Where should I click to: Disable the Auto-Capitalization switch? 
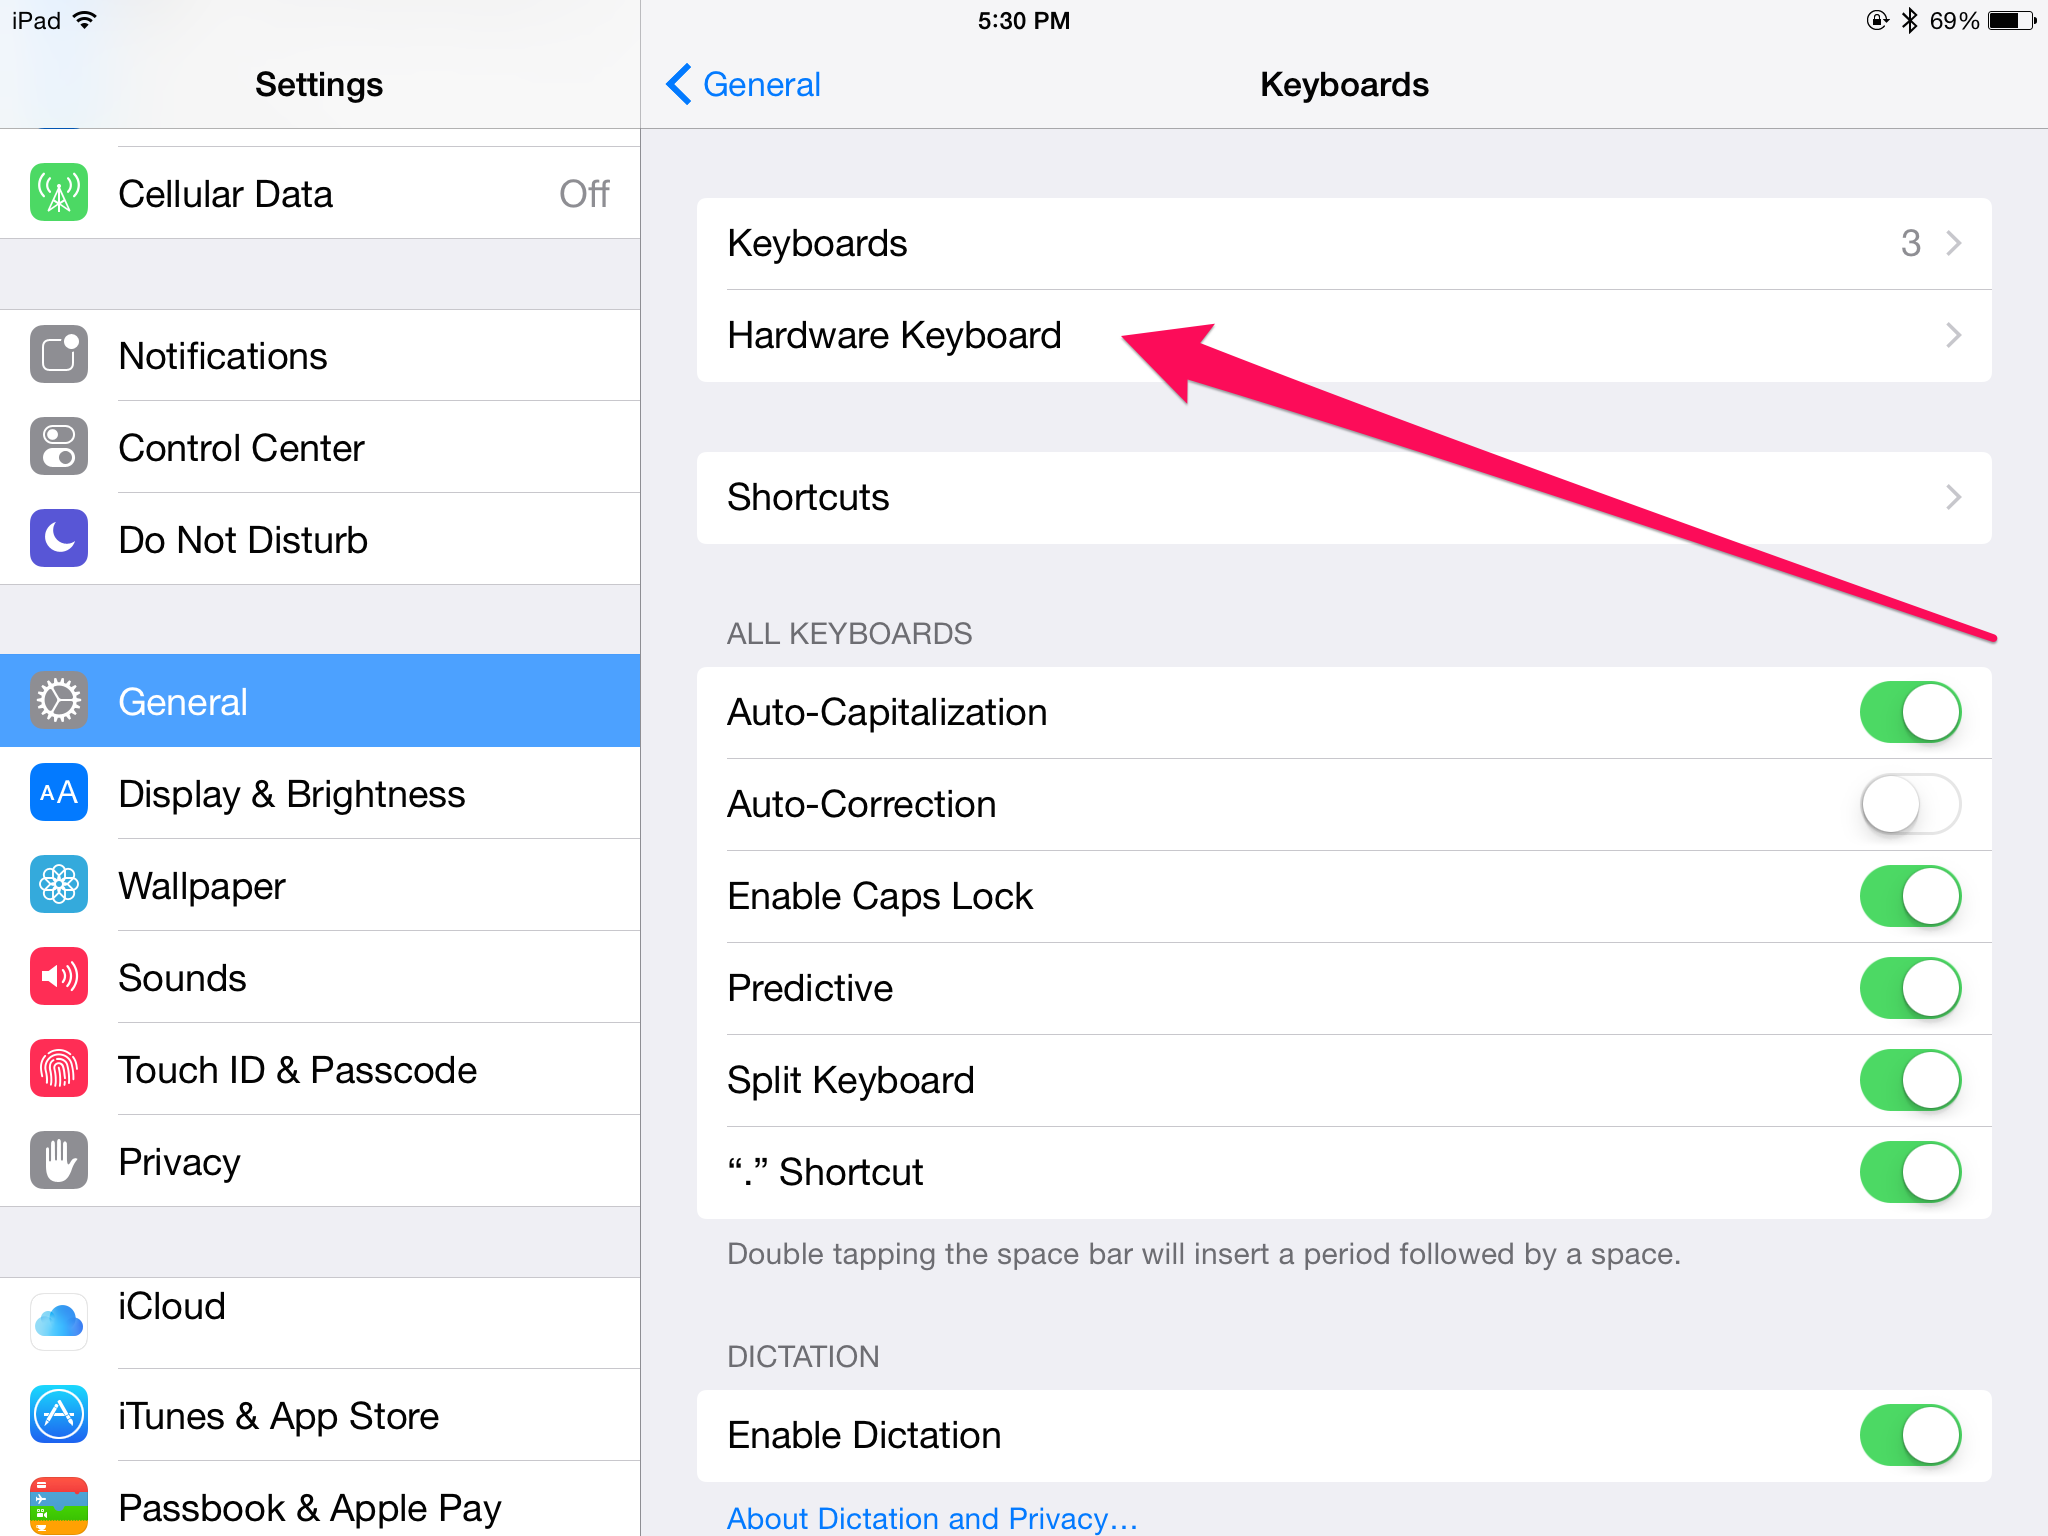pos(1909,712)
